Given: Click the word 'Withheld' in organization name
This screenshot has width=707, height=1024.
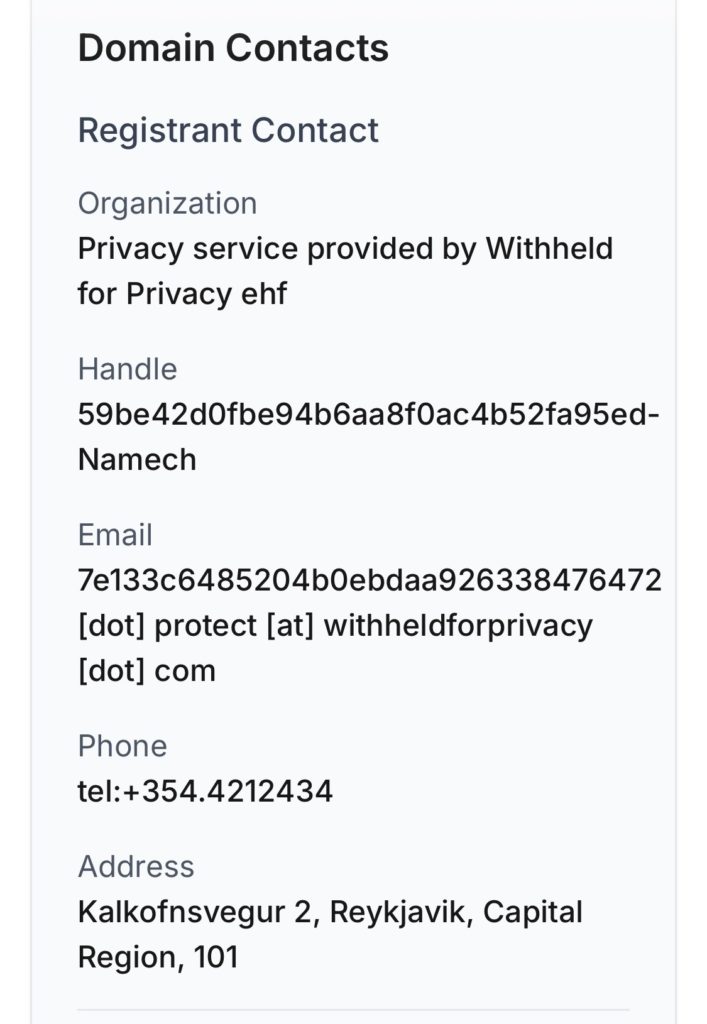Looking at the screenshot, I should click(x=549, y=248).
